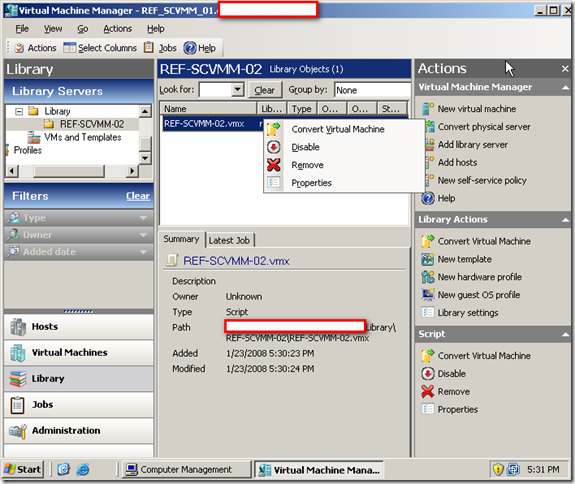Click the Library settings icon
The height and width of the screenshot is (484, 575).
428,313
